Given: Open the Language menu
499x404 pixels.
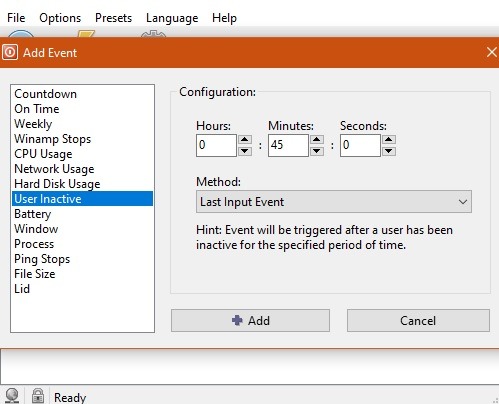Looking at the screenshot, I should pyautogui.click(x=172, y=18).
